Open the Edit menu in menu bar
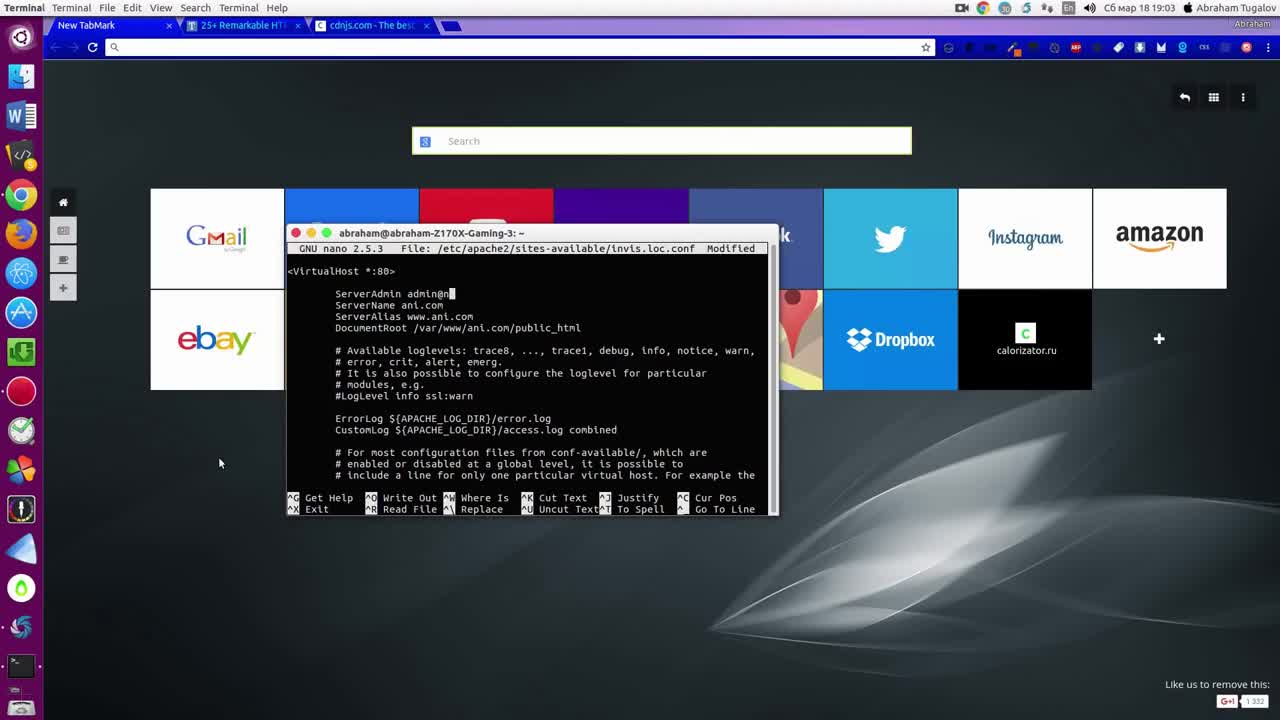 [x=132, y=8]
